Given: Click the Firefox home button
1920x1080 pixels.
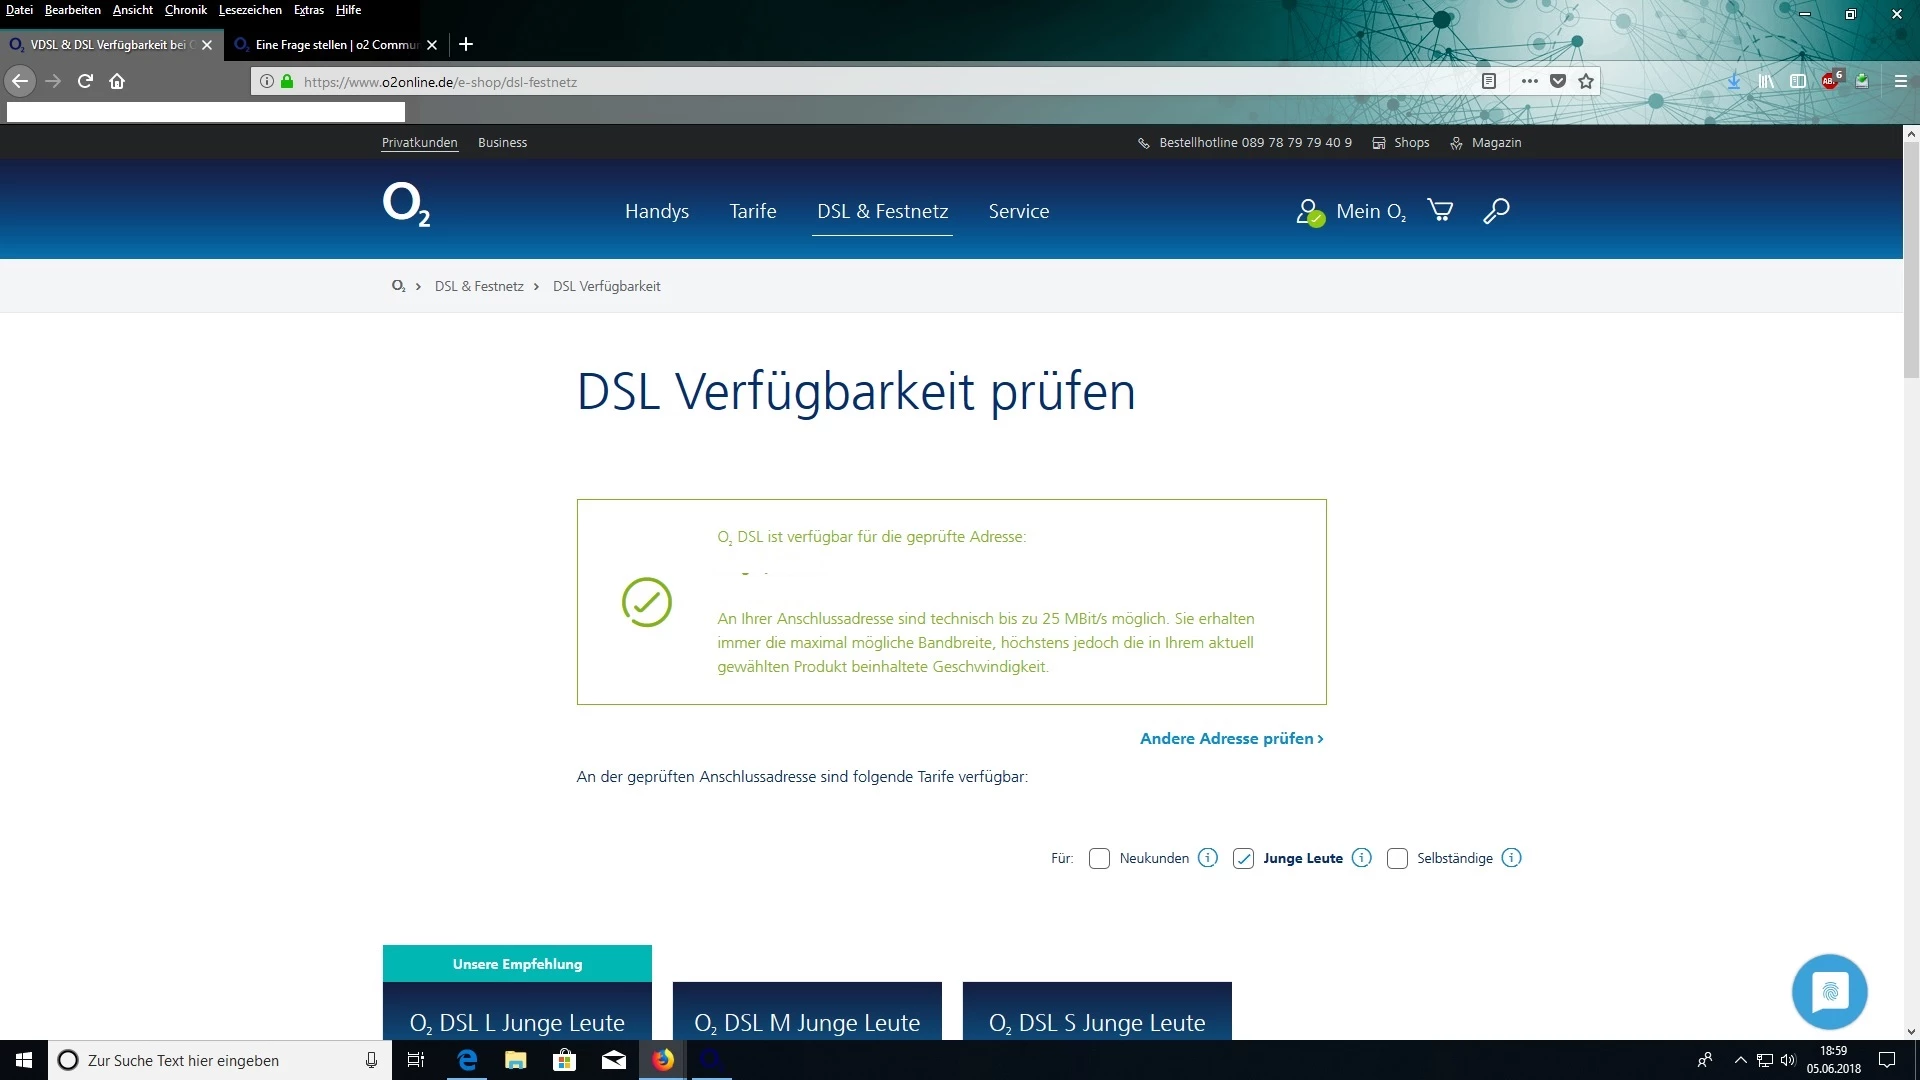Looking at the screenshot, I should coord(117,82).
